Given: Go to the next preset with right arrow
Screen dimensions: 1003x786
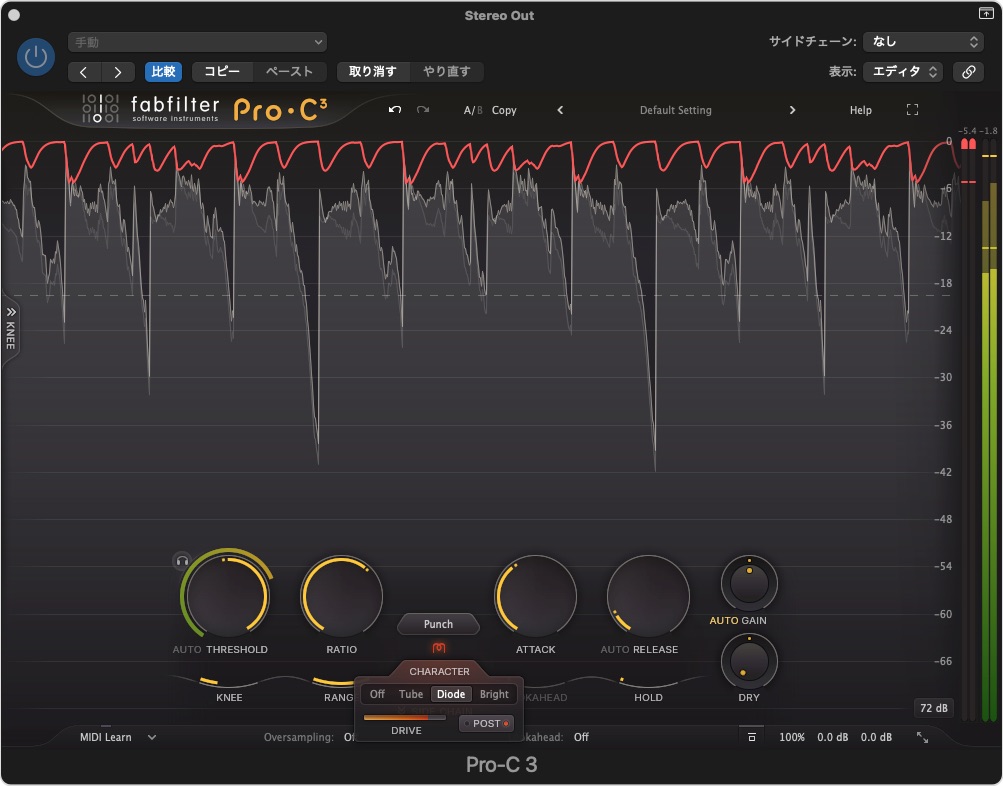Looking at the screenshot, I should [x=793, y=110].
